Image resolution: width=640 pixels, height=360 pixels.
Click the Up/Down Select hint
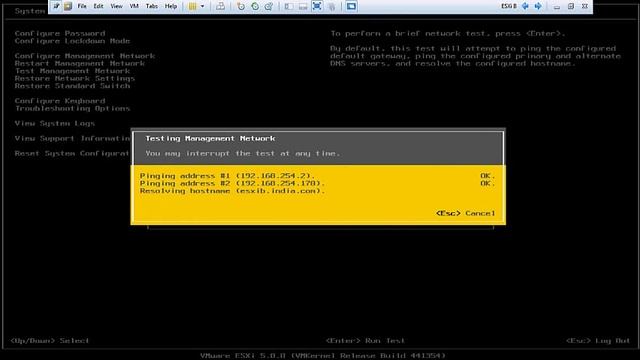tap(50, 340)
